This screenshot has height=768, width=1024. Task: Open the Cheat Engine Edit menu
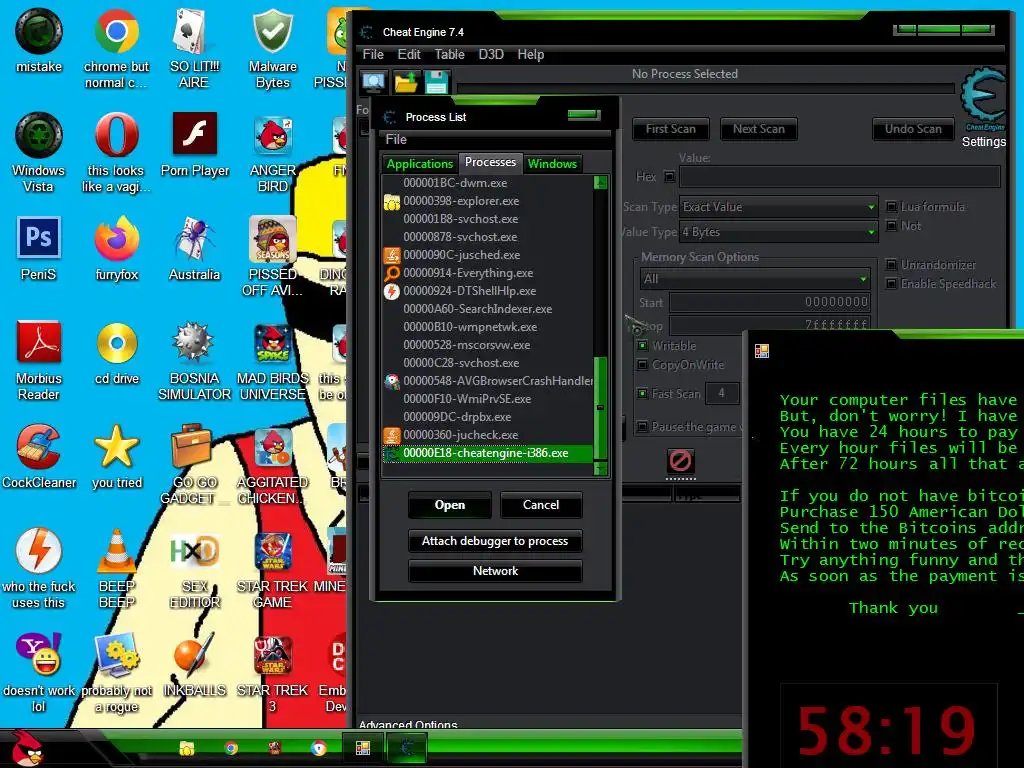point(409,54)
